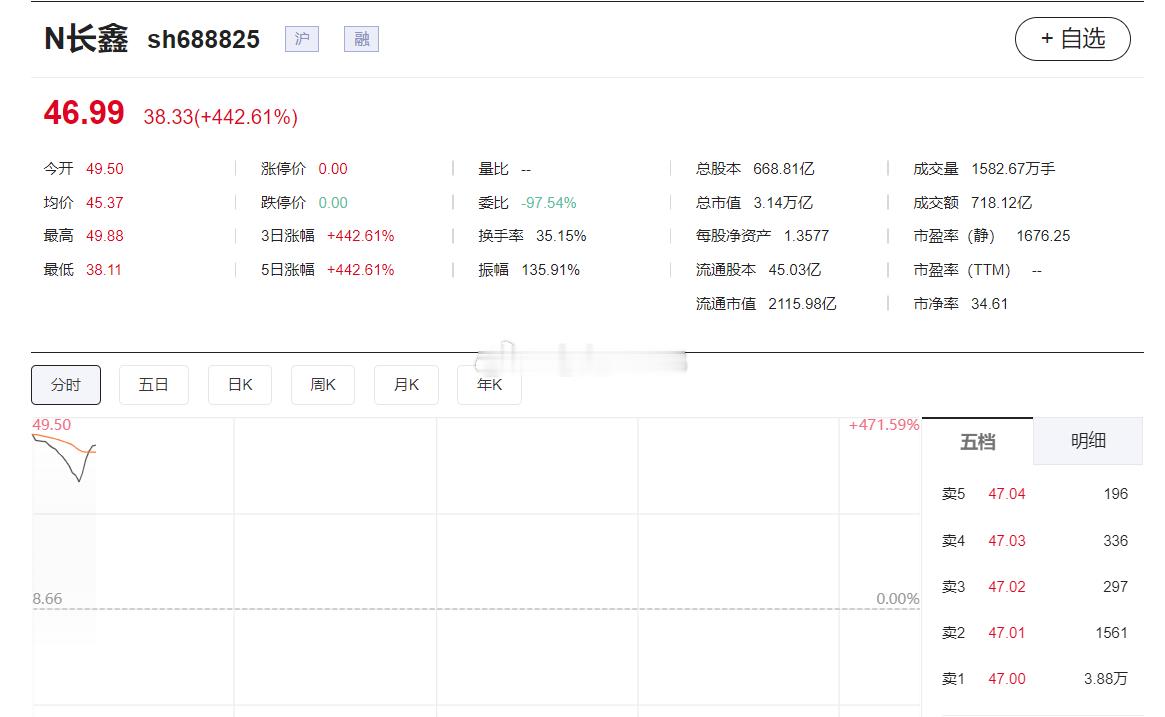Click price change 38.33(+442.61%)

click(221, 117)
